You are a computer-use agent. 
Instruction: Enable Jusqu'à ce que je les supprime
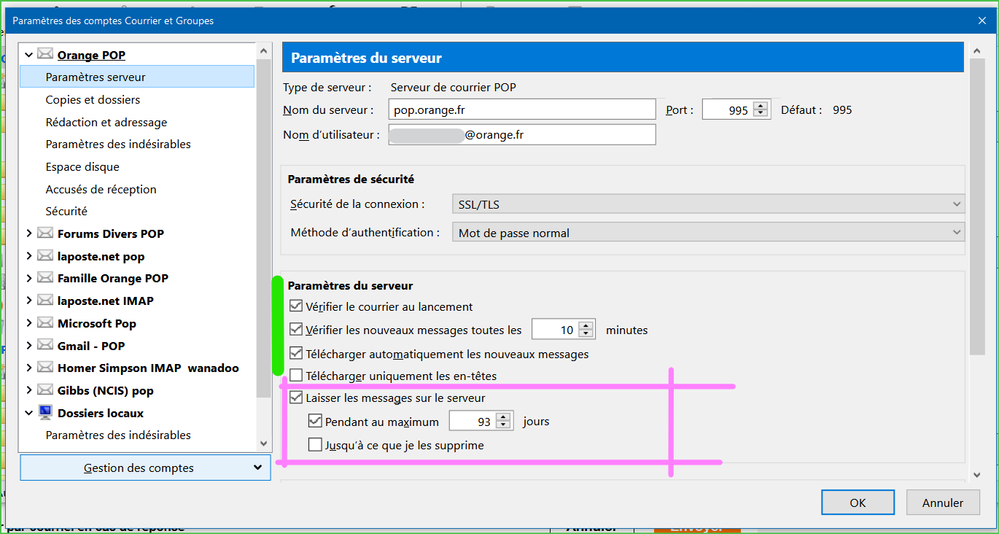pos(315,444)
